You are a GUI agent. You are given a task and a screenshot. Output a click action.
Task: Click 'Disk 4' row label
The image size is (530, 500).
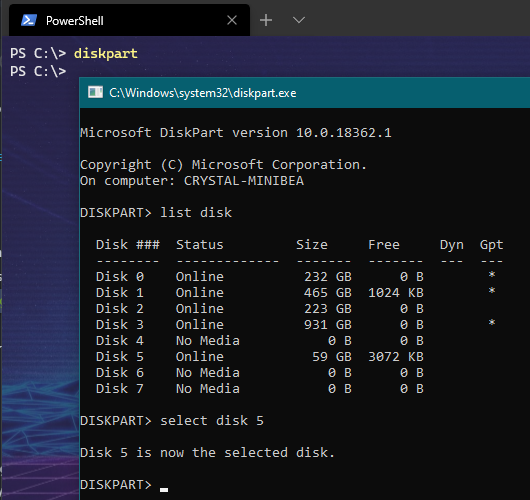(x=120, y=340)
